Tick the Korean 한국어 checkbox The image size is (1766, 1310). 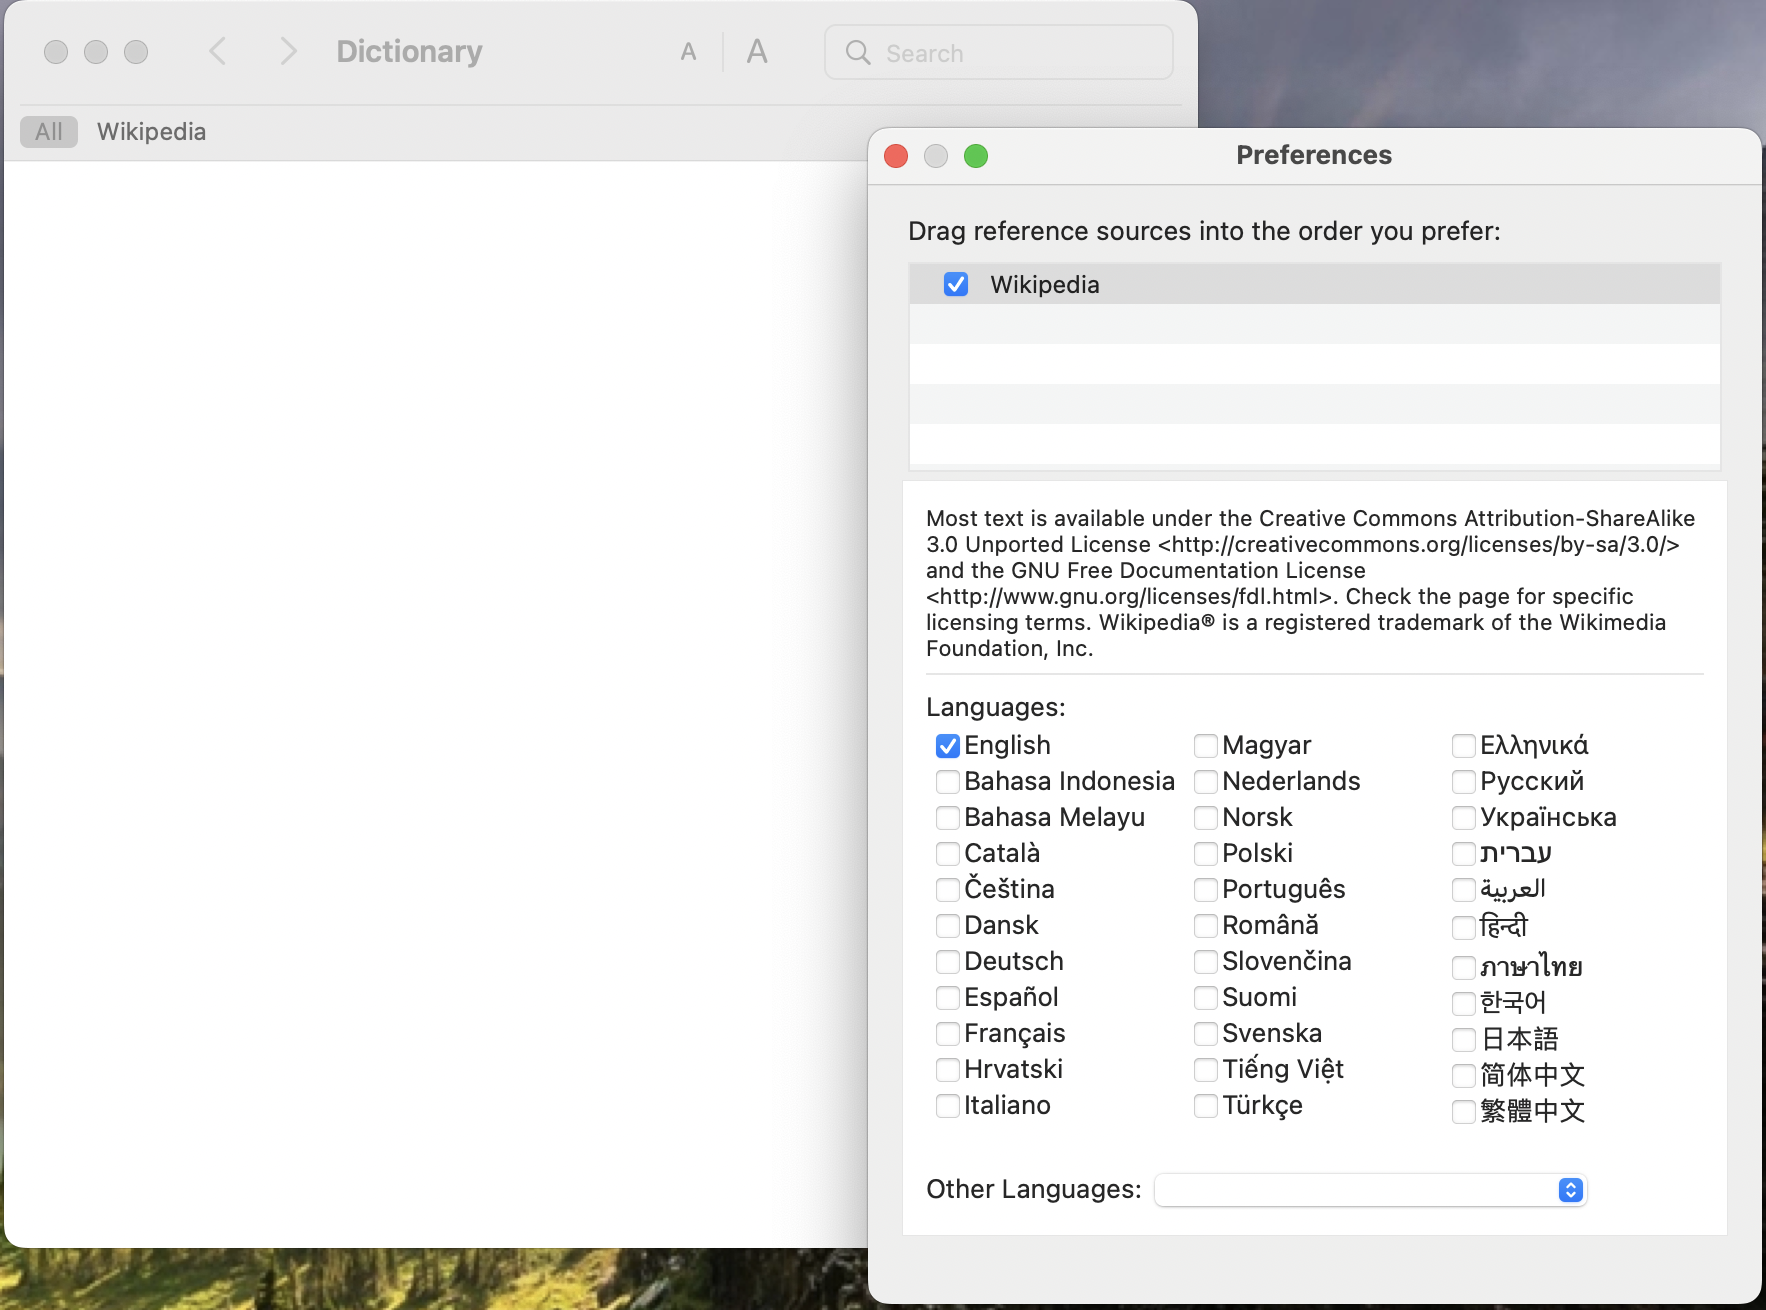pyautogui.click(x=1464, y=1004)
